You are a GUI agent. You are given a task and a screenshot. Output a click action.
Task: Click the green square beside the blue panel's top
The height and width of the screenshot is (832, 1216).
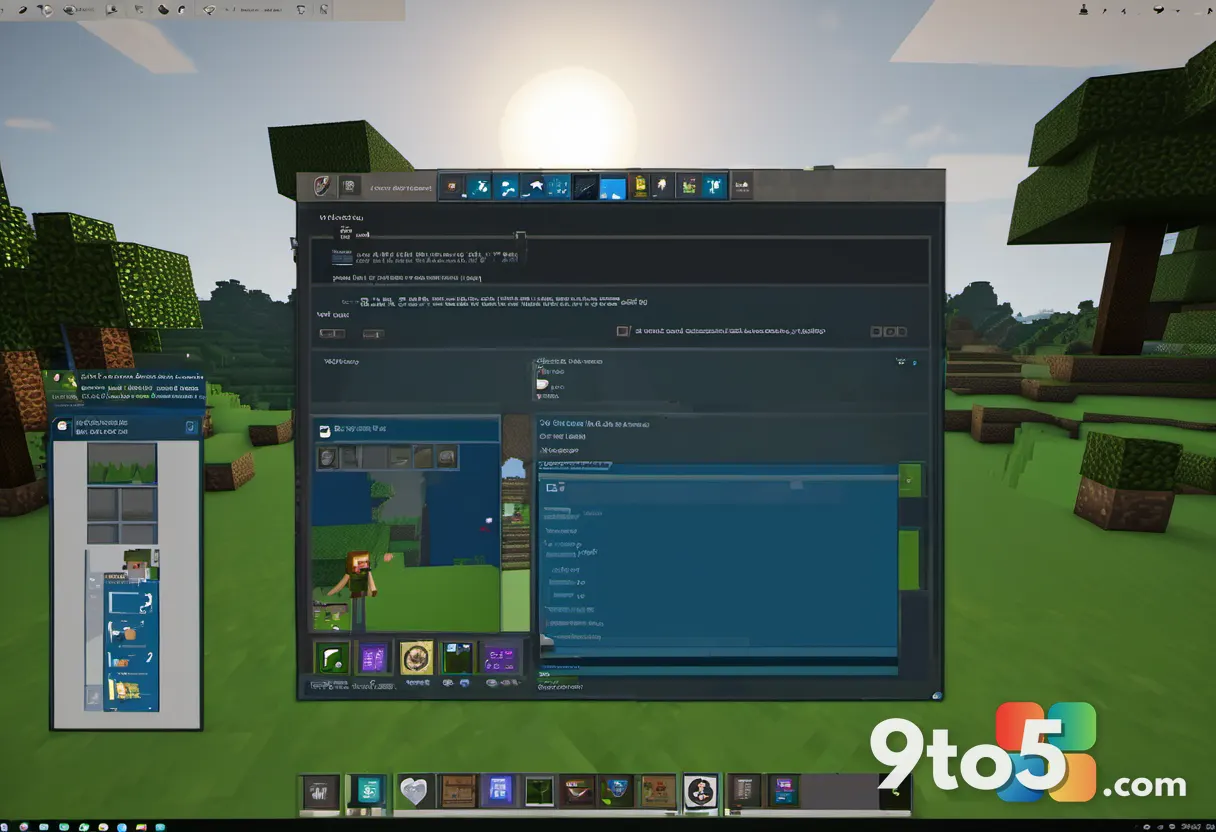[x=909, y=479]
